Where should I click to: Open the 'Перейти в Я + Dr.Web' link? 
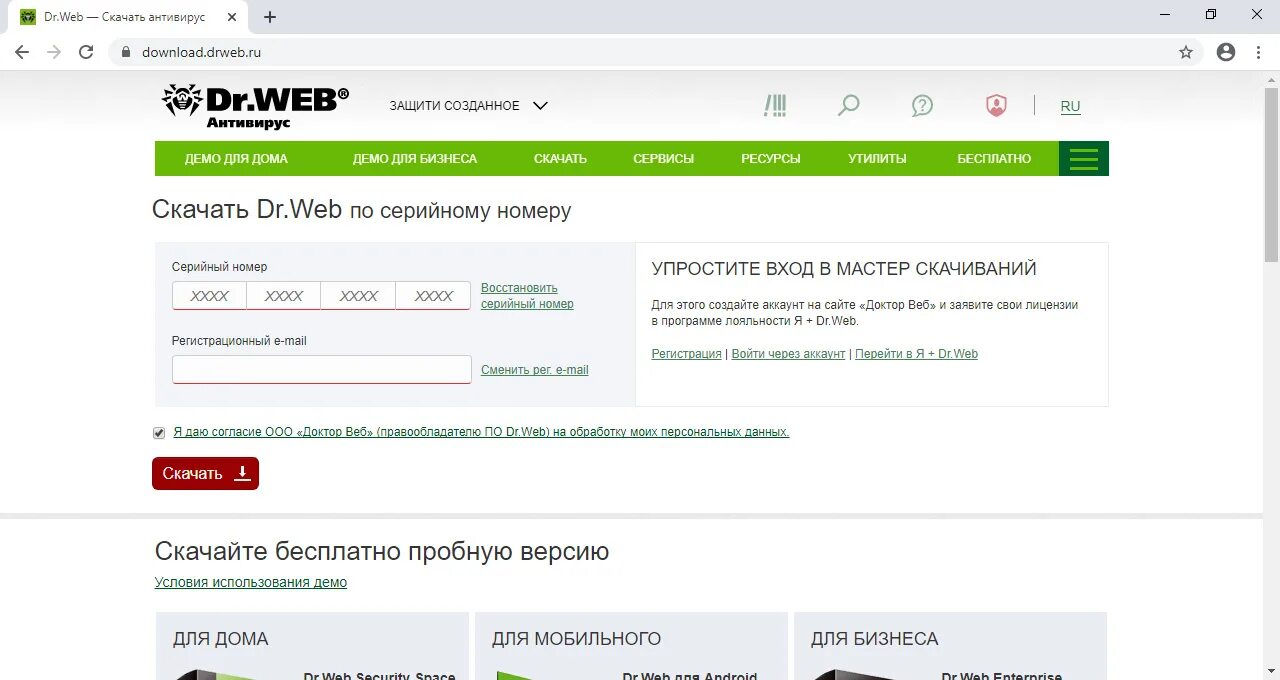click(916, 354)
